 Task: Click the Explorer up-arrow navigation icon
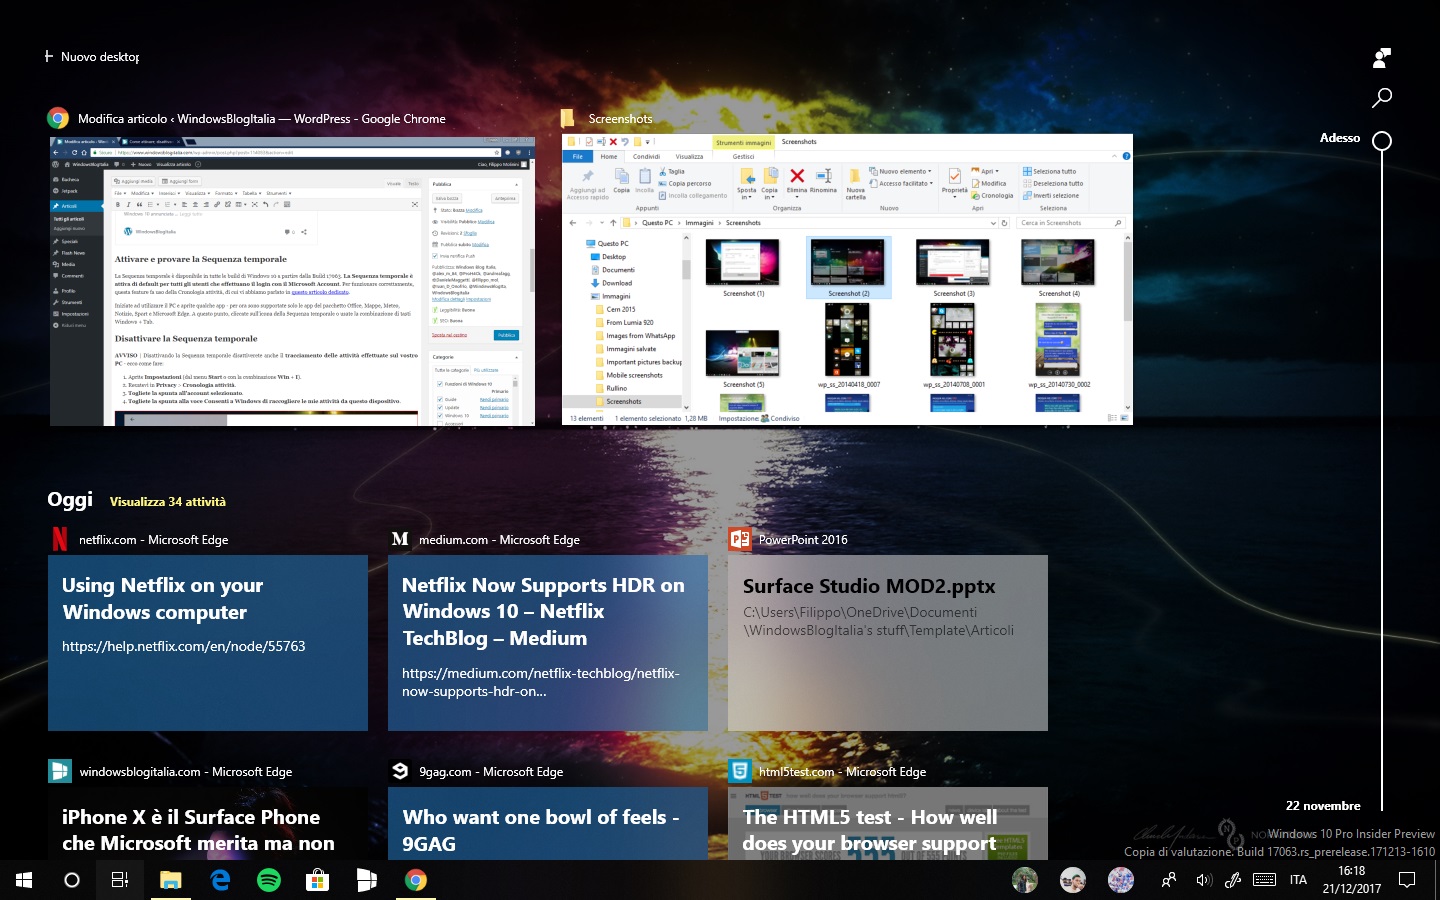coord(613,223)
